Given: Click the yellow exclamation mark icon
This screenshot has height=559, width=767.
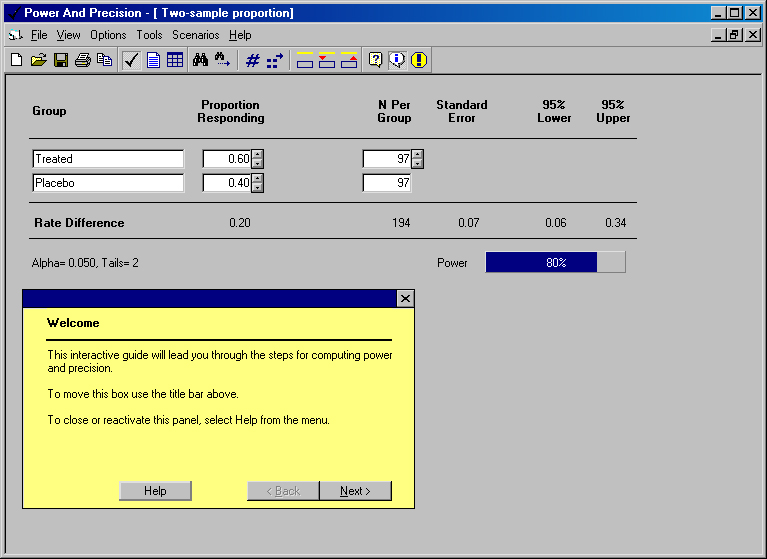Looking at the screenshot, I should [419, 60].
